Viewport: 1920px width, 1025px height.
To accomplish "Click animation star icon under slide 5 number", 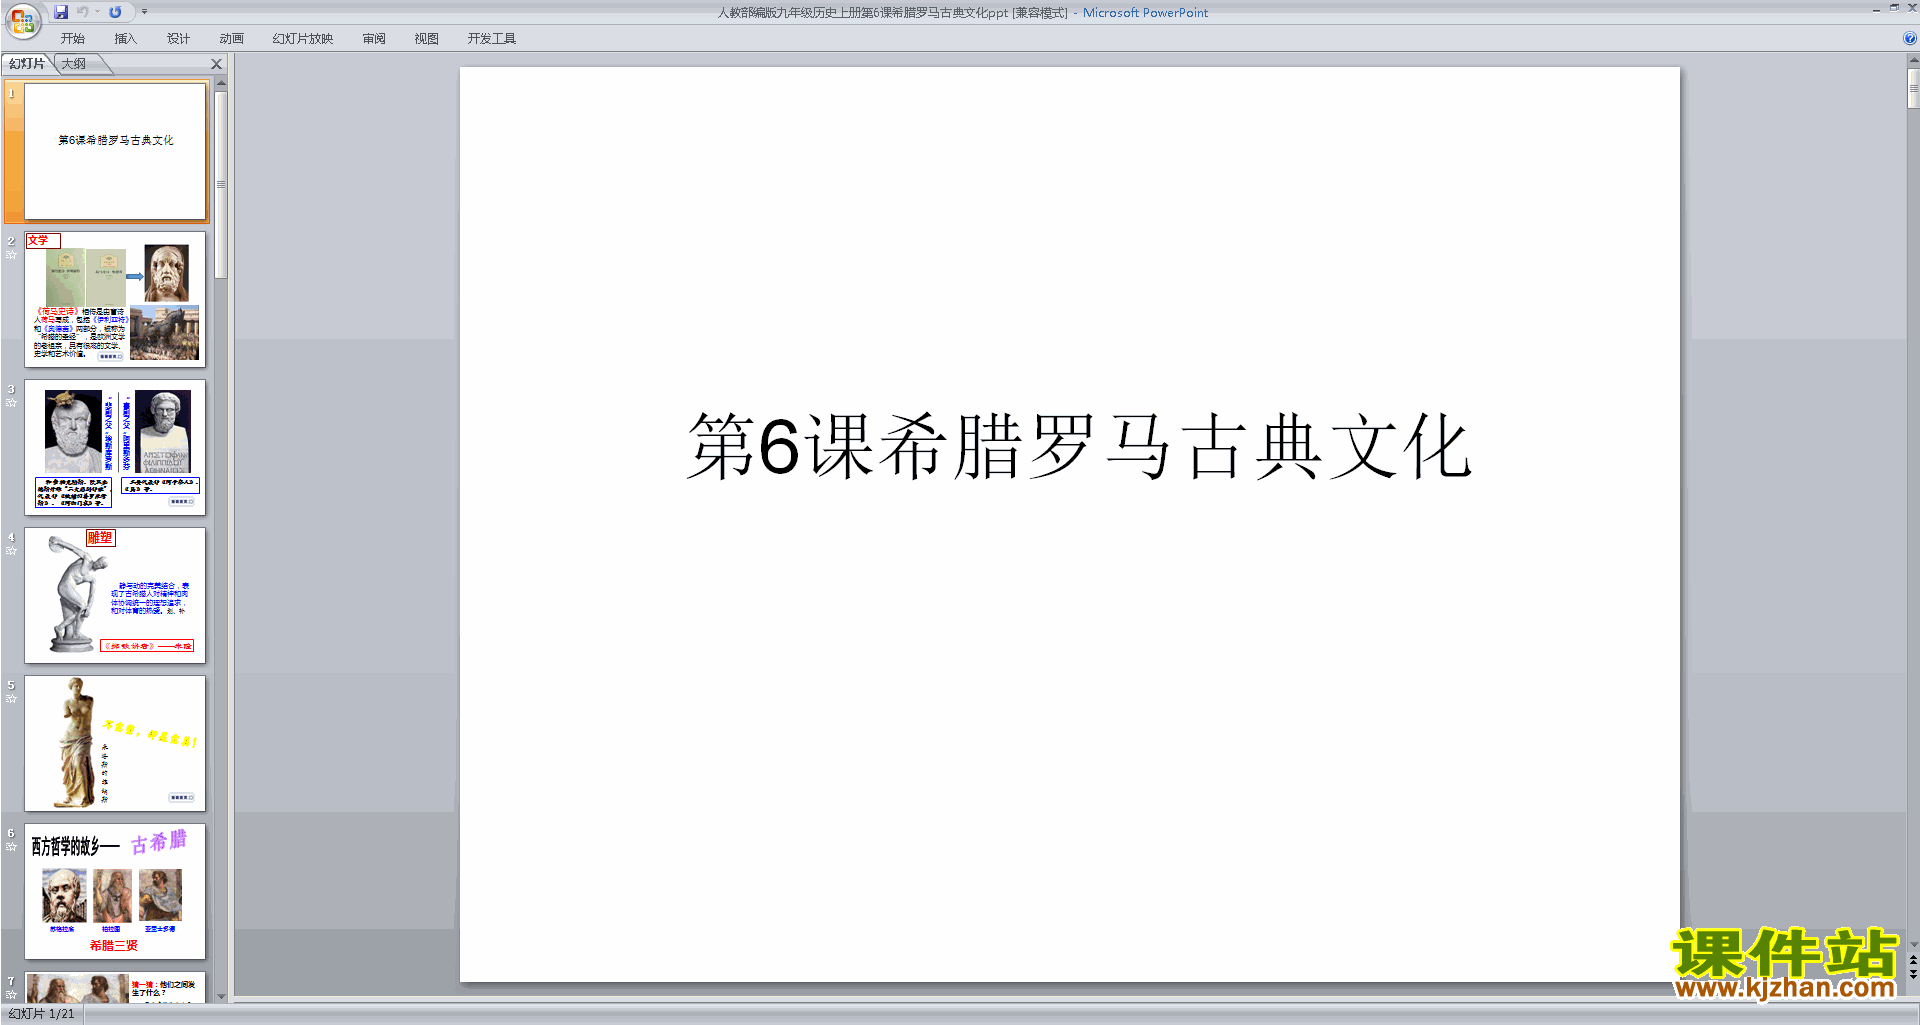I will 11,699.
